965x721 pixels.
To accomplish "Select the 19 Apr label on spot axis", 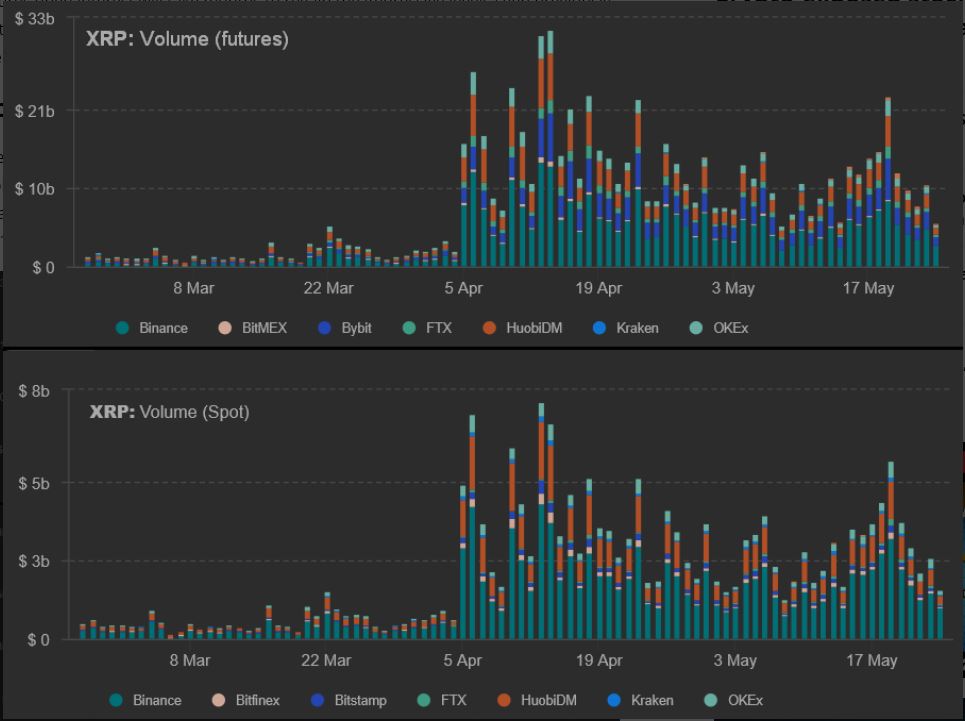I will coord(600,661).
